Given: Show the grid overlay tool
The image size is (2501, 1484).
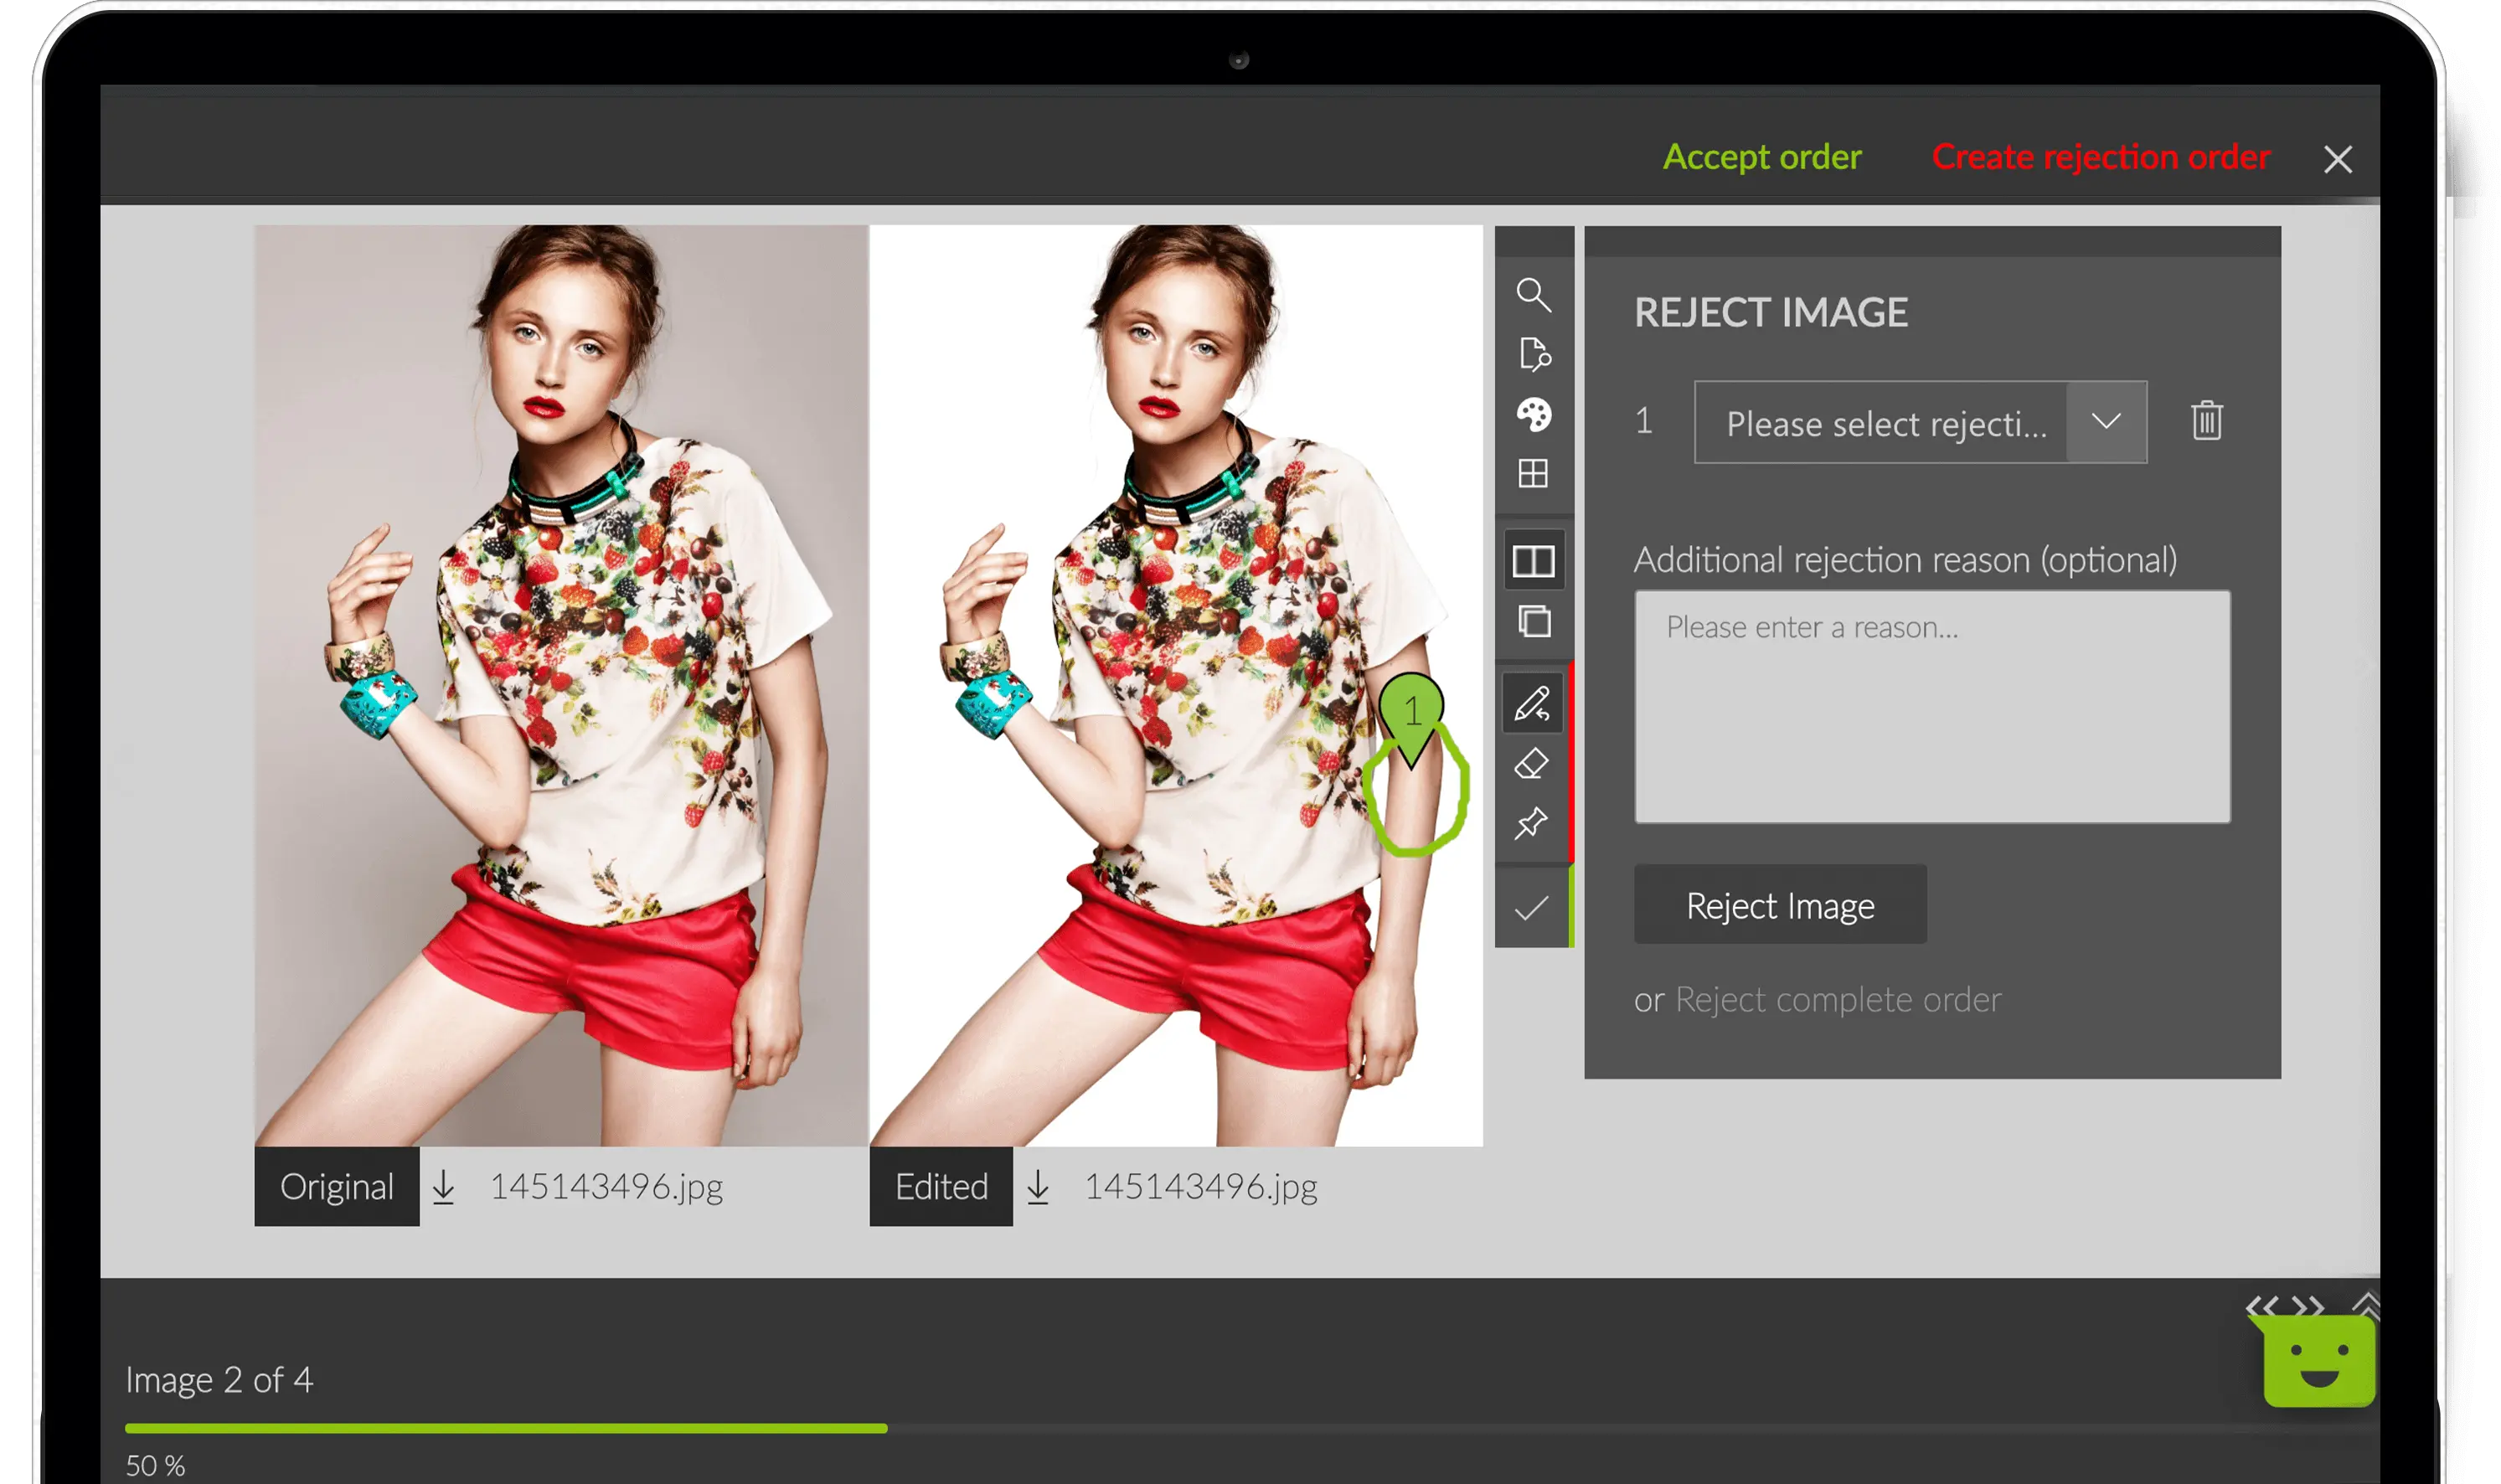Looking at the screenshot, I should [1532, 473].
